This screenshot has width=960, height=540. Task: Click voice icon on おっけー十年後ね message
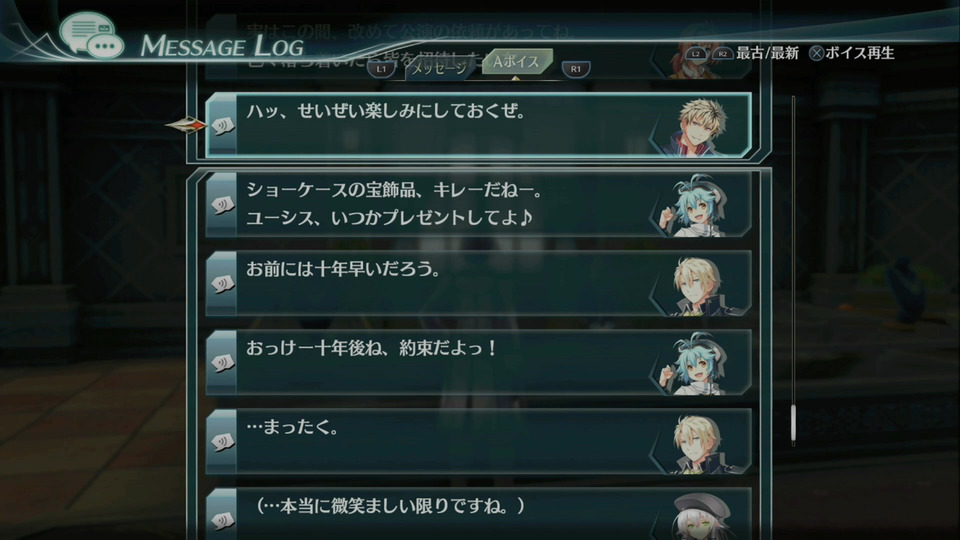223,362
